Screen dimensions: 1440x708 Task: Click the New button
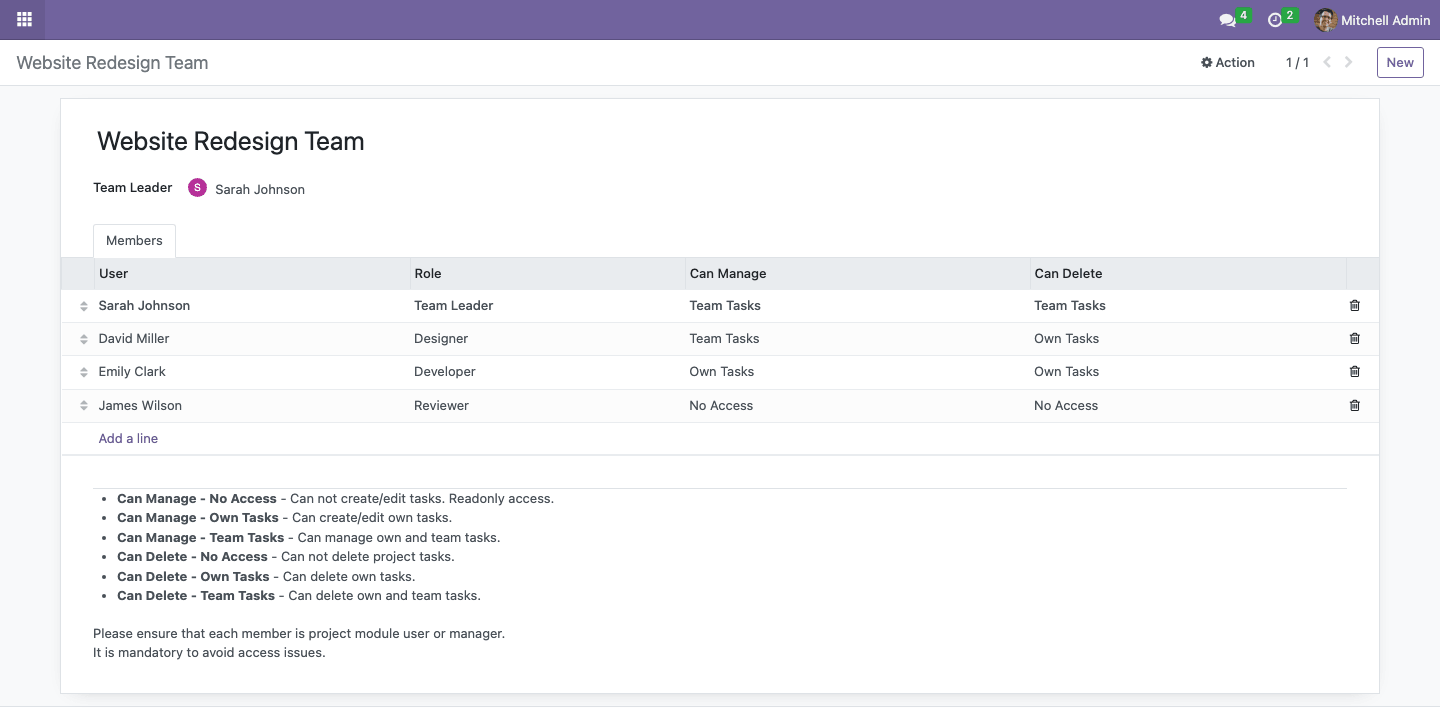(1400, 62)
